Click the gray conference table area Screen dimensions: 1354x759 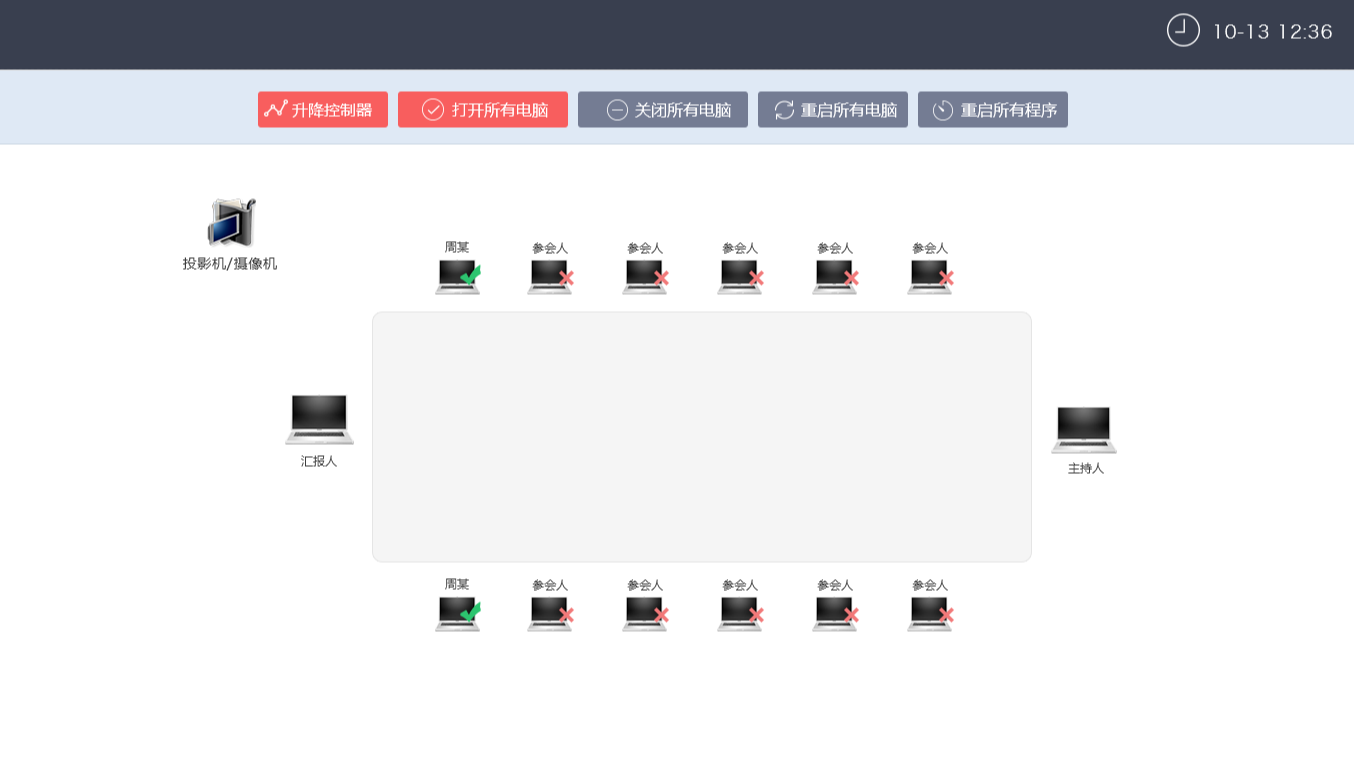[x=701, y=437]
